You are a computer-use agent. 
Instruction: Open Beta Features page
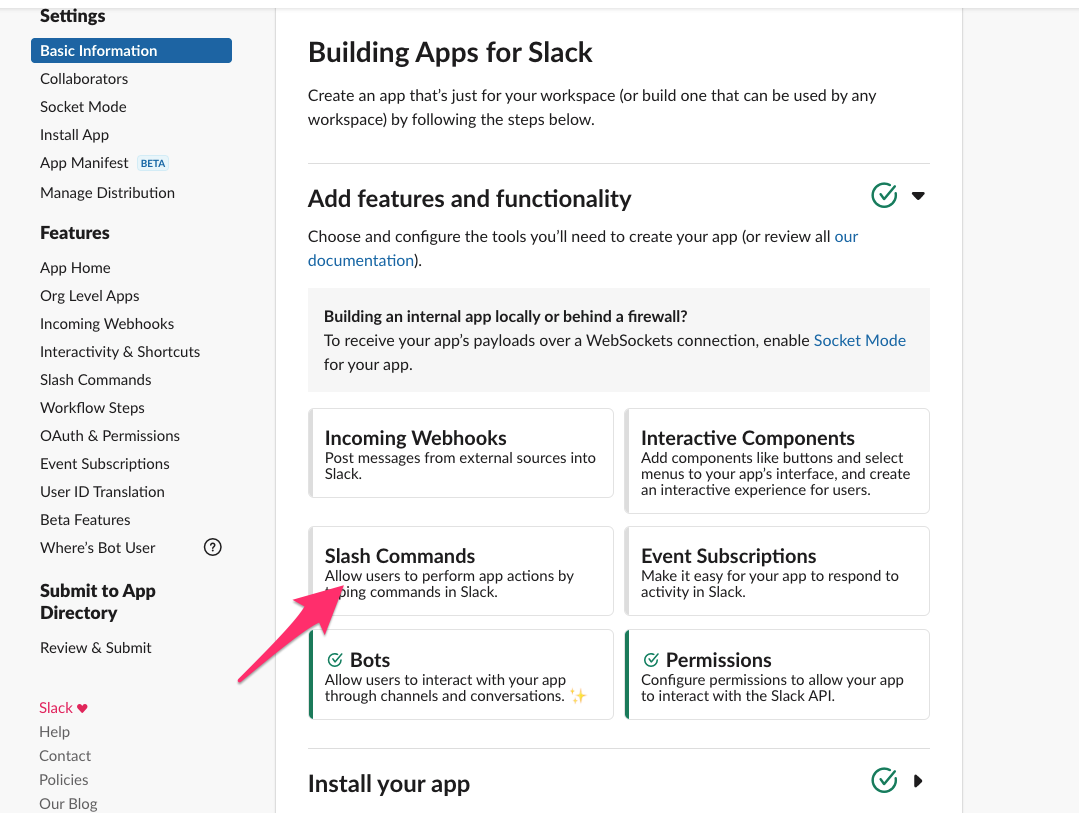point(85,520)
